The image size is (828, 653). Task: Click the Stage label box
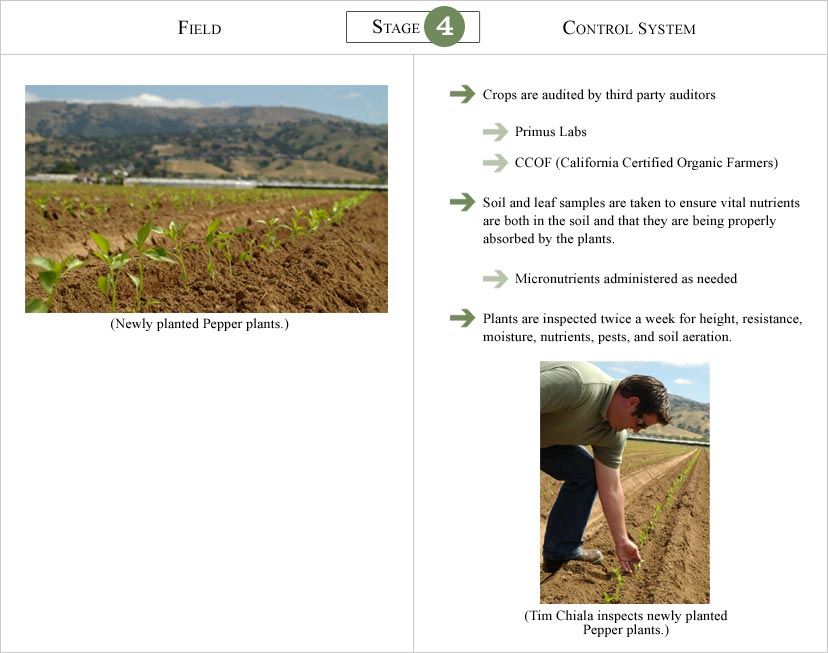[x=413, y=27]
